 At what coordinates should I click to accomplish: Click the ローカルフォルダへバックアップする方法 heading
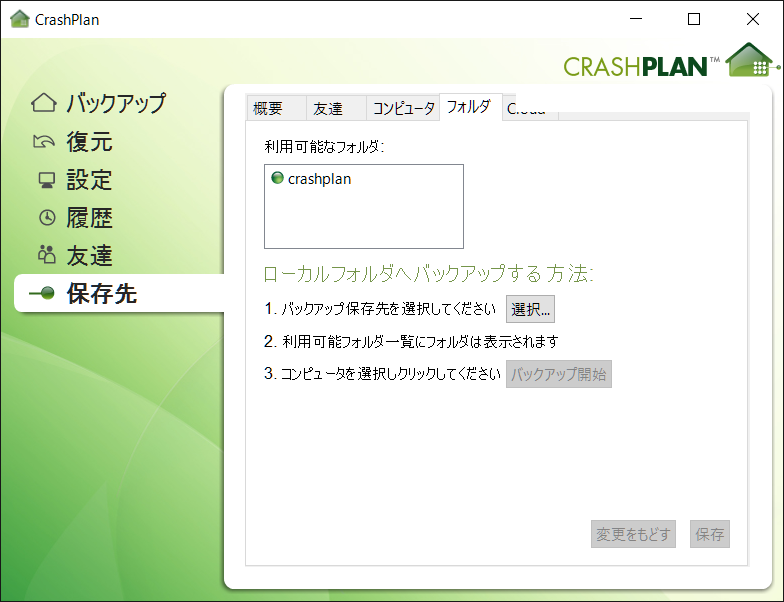coord(428,274)
